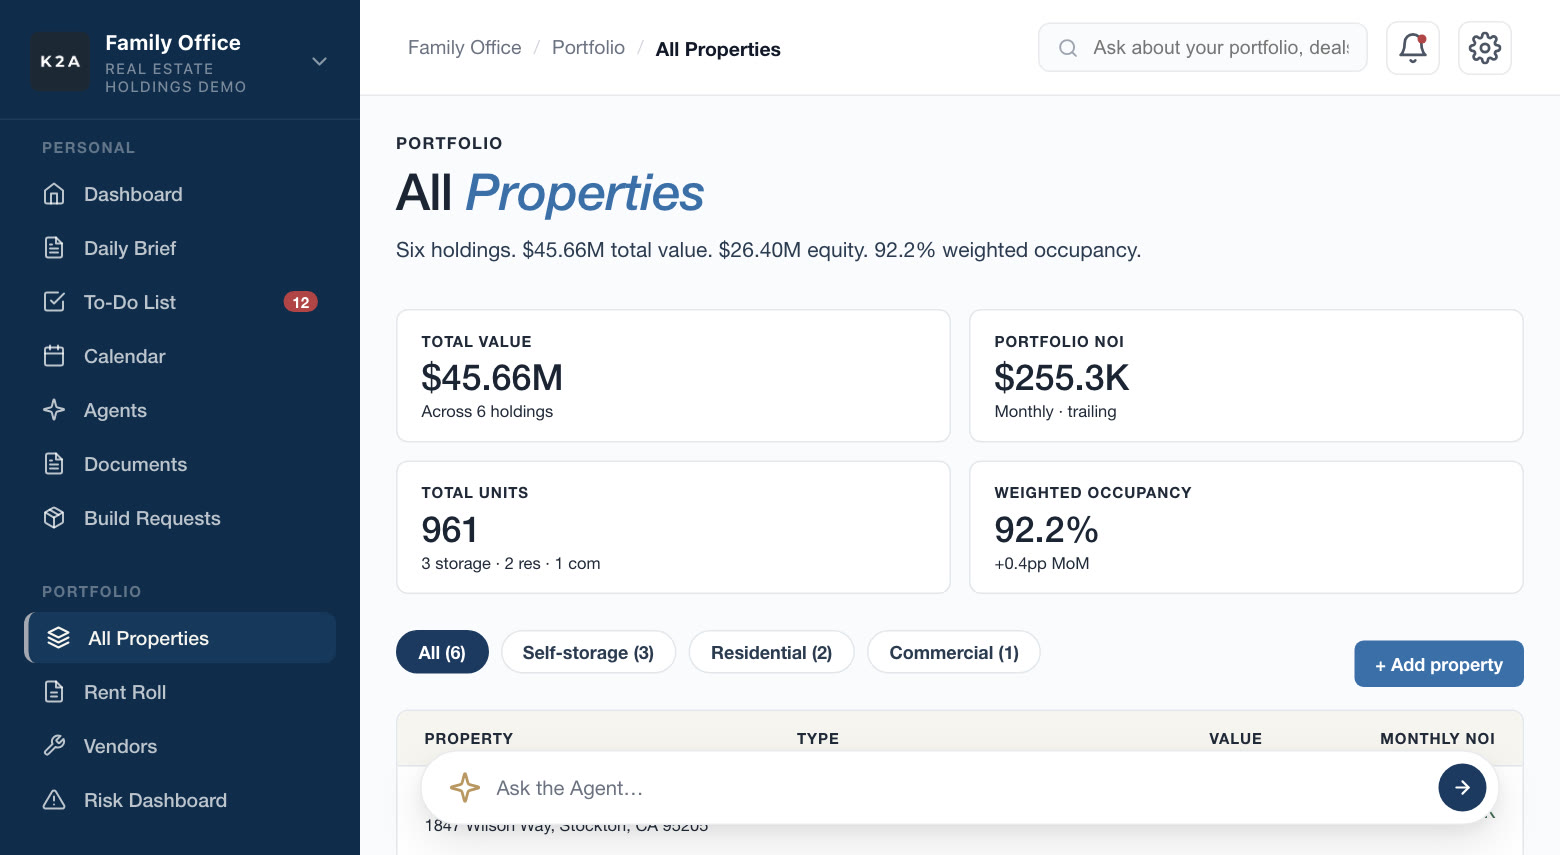This screenshot has height=855, width=1560.
Task: Click the Daily Brief document icon
Action: coord(54,248)
